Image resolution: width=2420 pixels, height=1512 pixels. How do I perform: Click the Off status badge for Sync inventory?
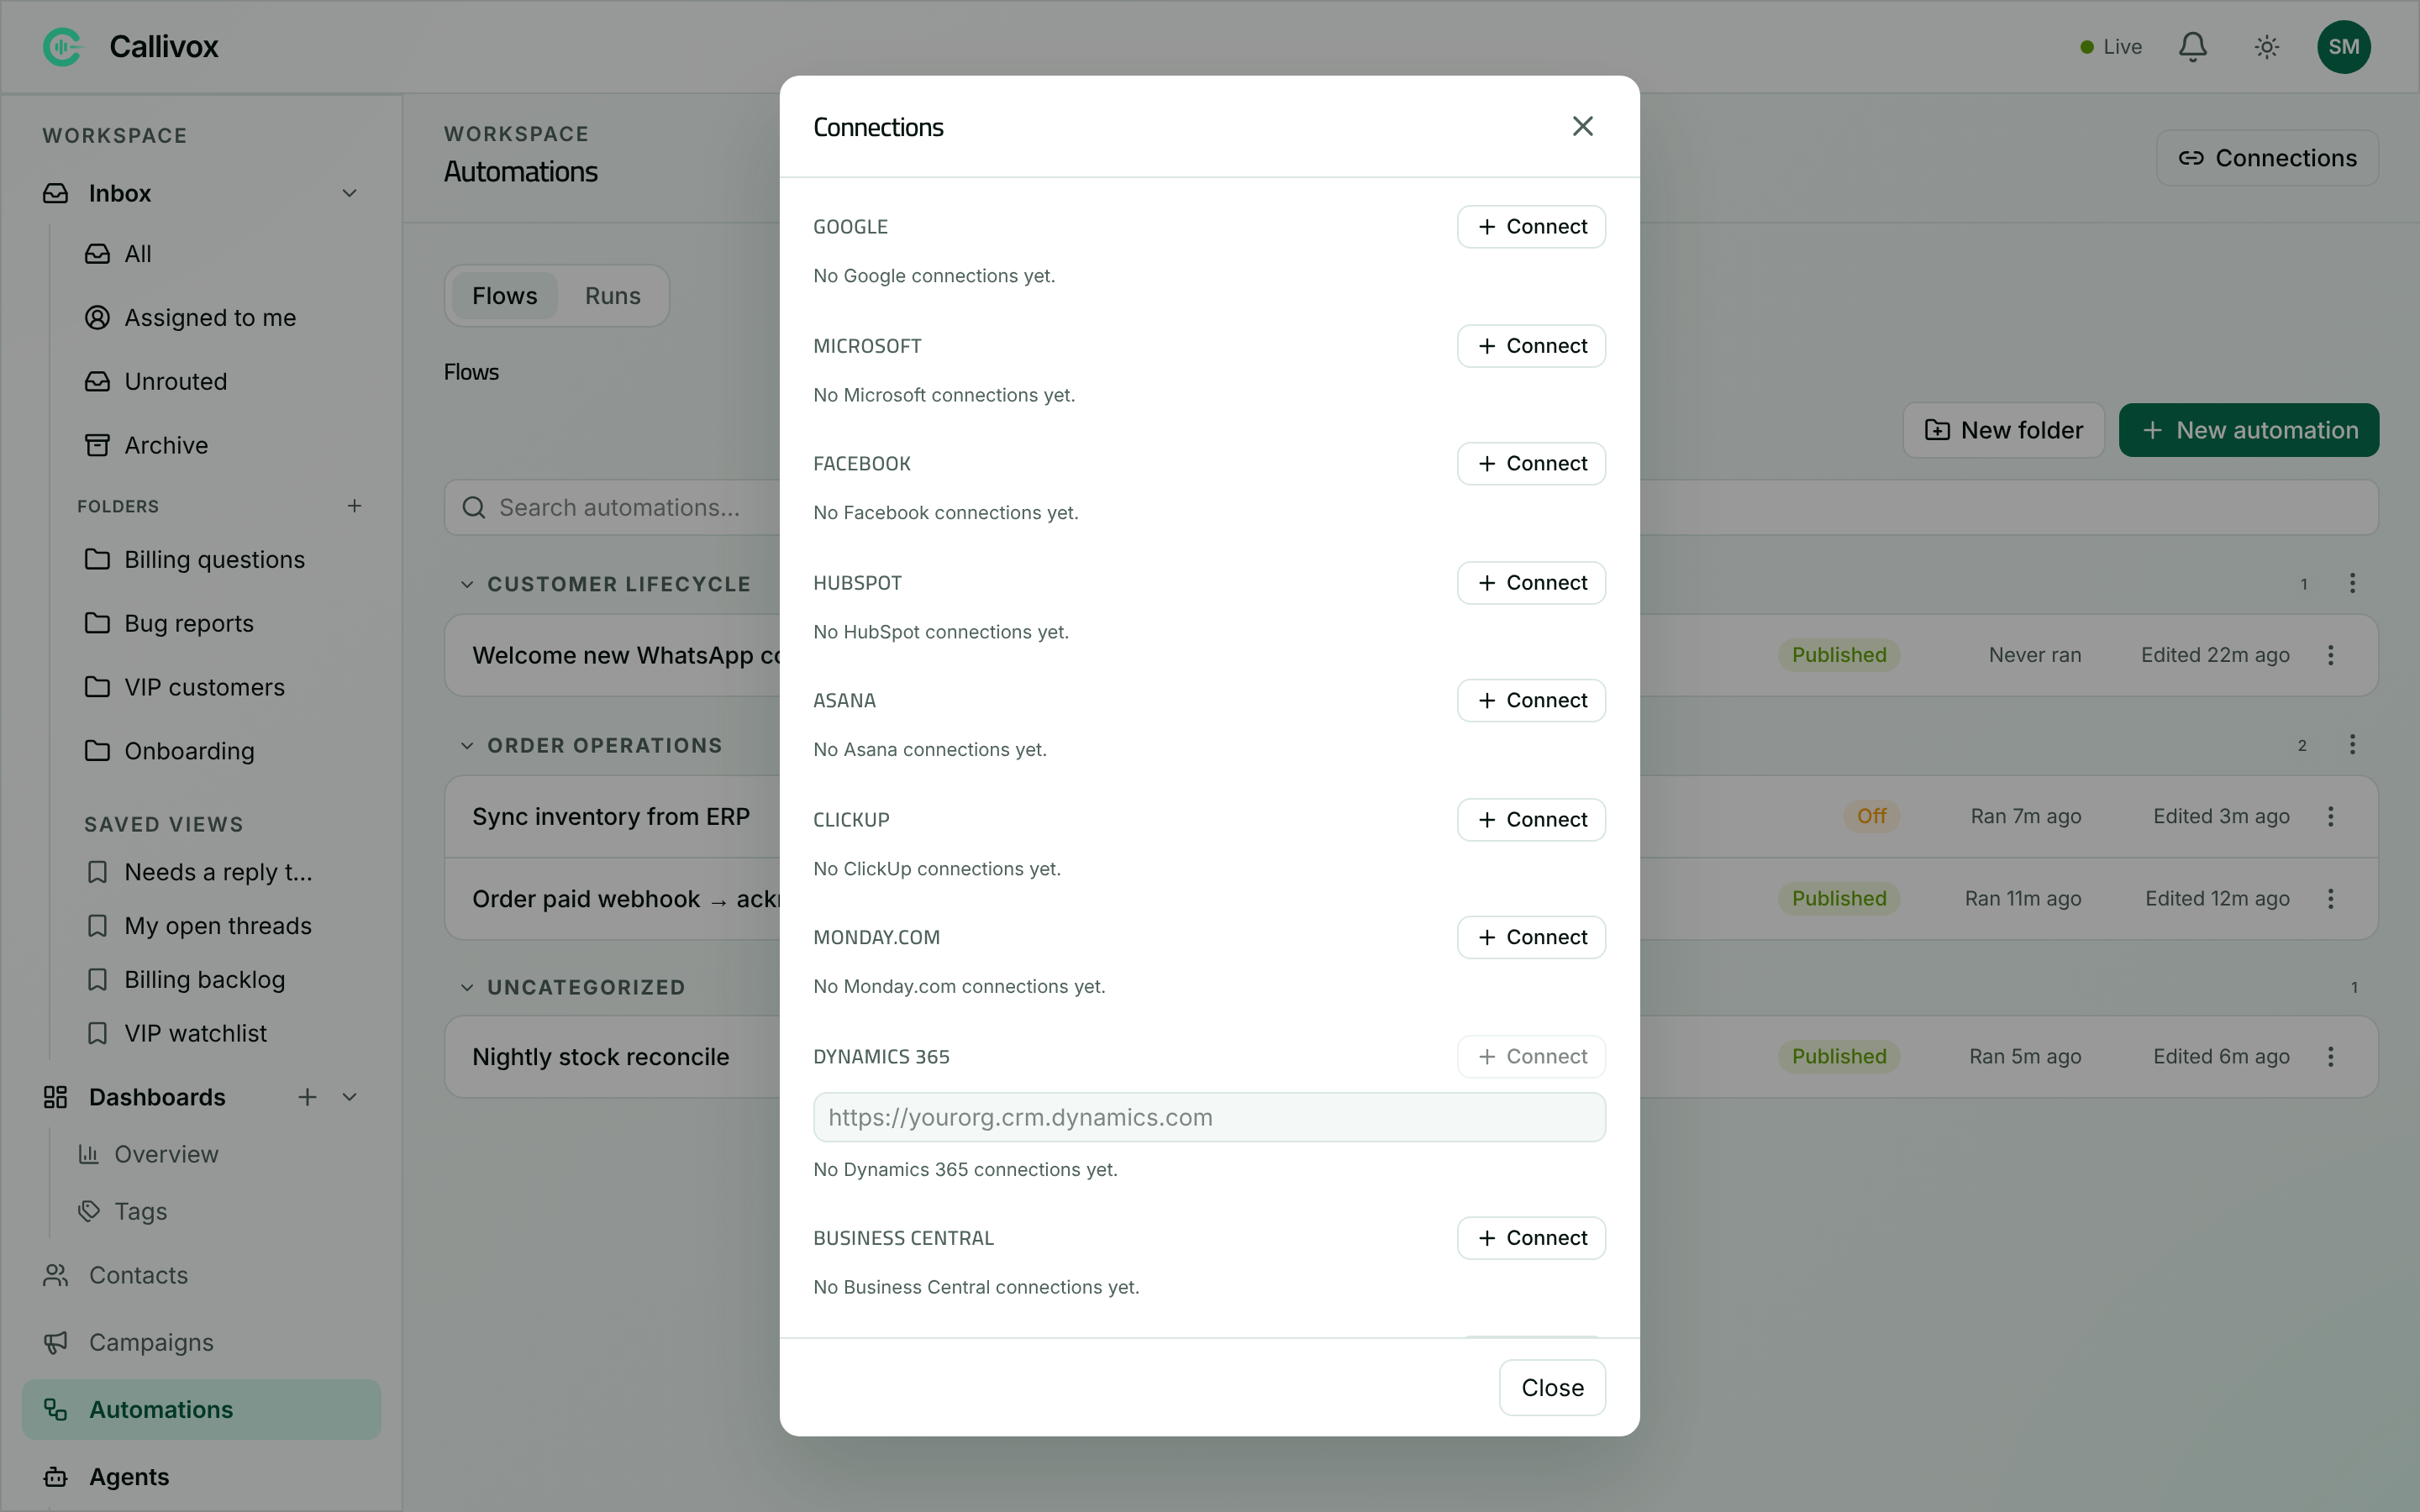[1871, 816]
